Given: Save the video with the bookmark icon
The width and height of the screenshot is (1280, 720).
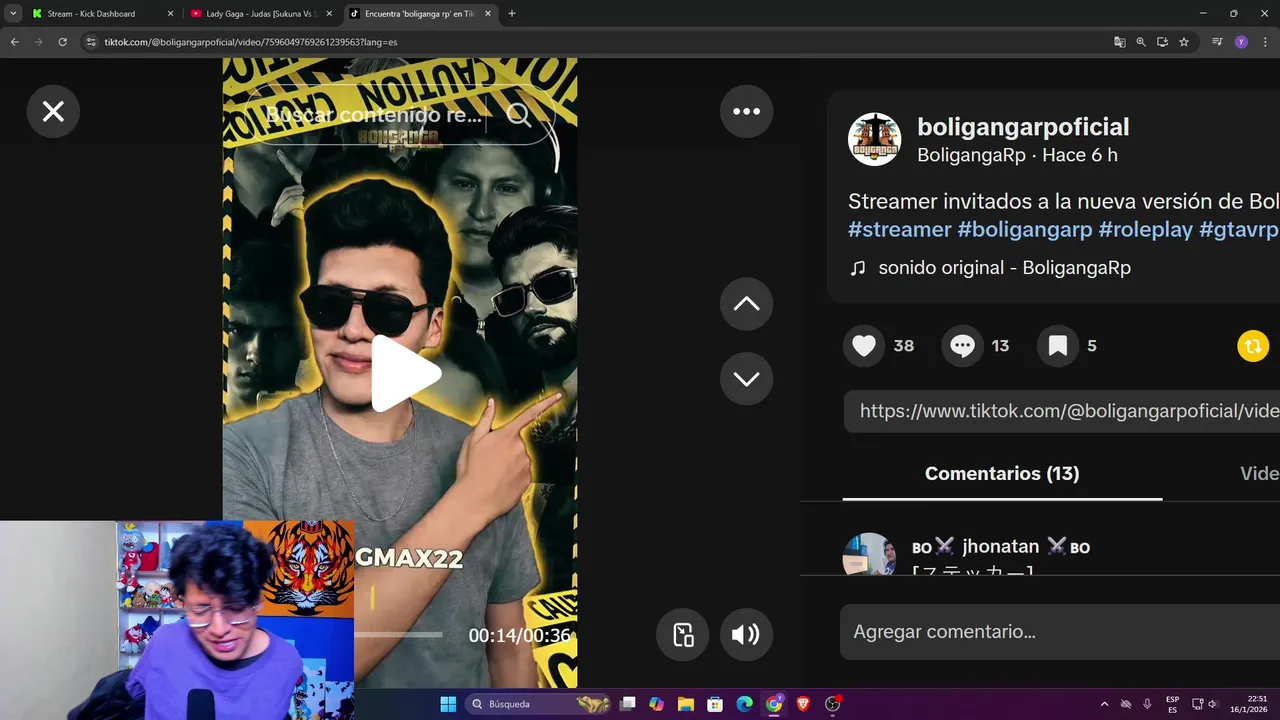Looking at the screenshot, I should [1058, 346].
